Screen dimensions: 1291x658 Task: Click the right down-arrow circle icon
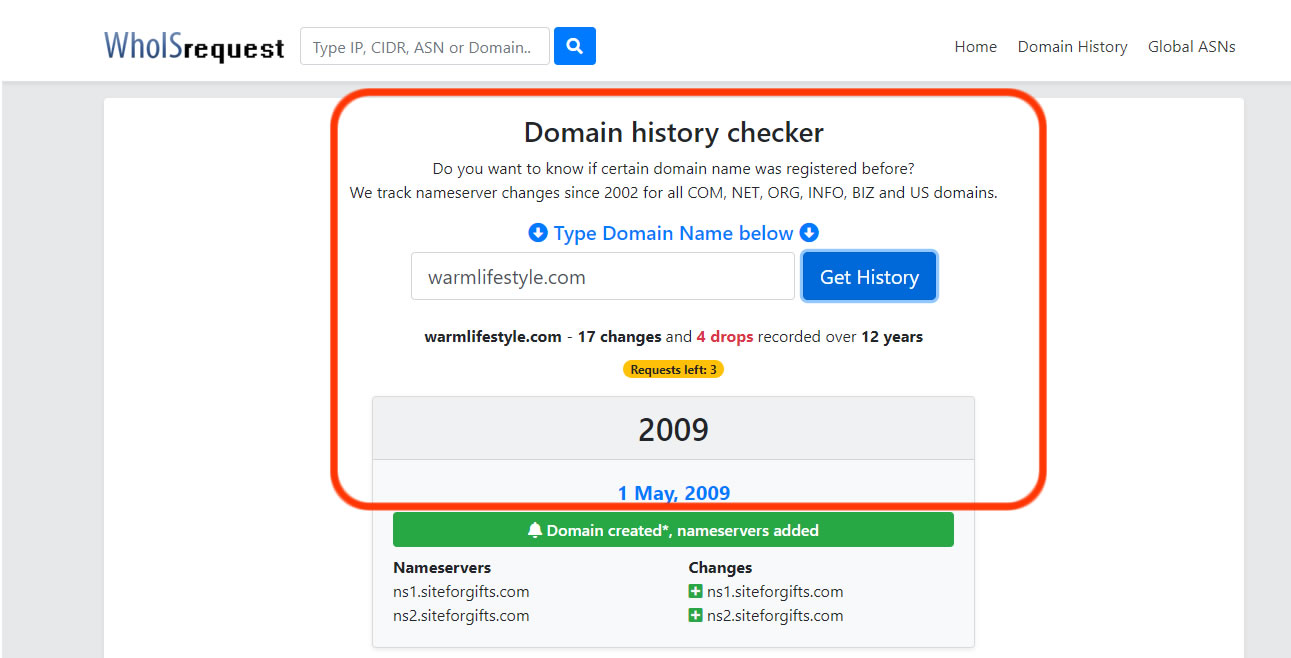(809, 233)
